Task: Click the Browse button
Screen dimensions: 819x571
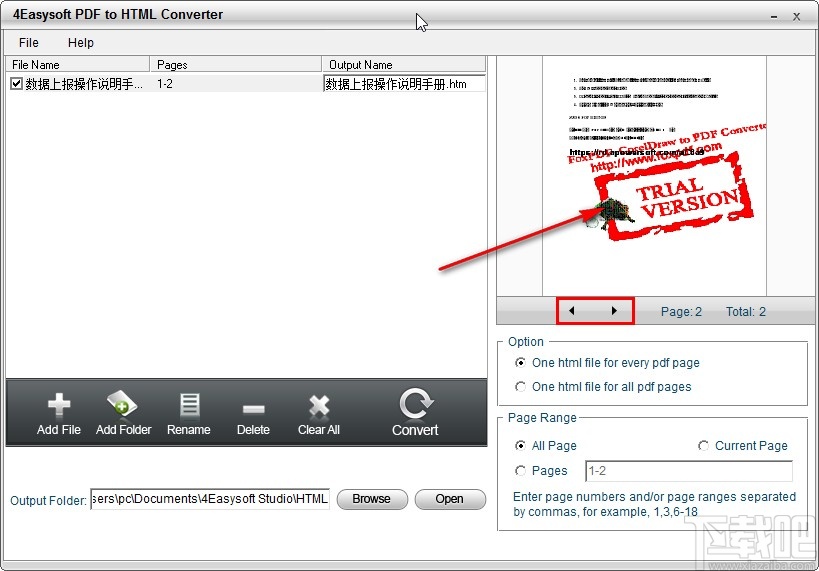Action: pos(372,499)
